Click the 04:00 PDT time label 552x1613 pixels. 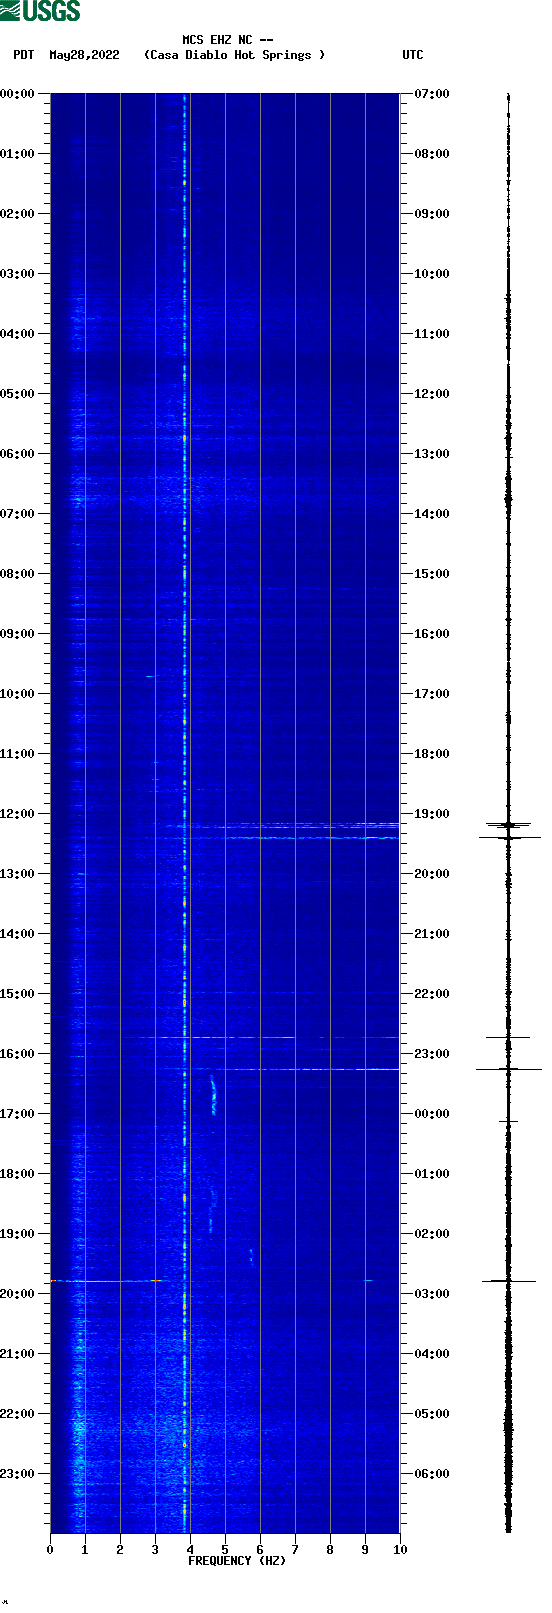[18, 334]
